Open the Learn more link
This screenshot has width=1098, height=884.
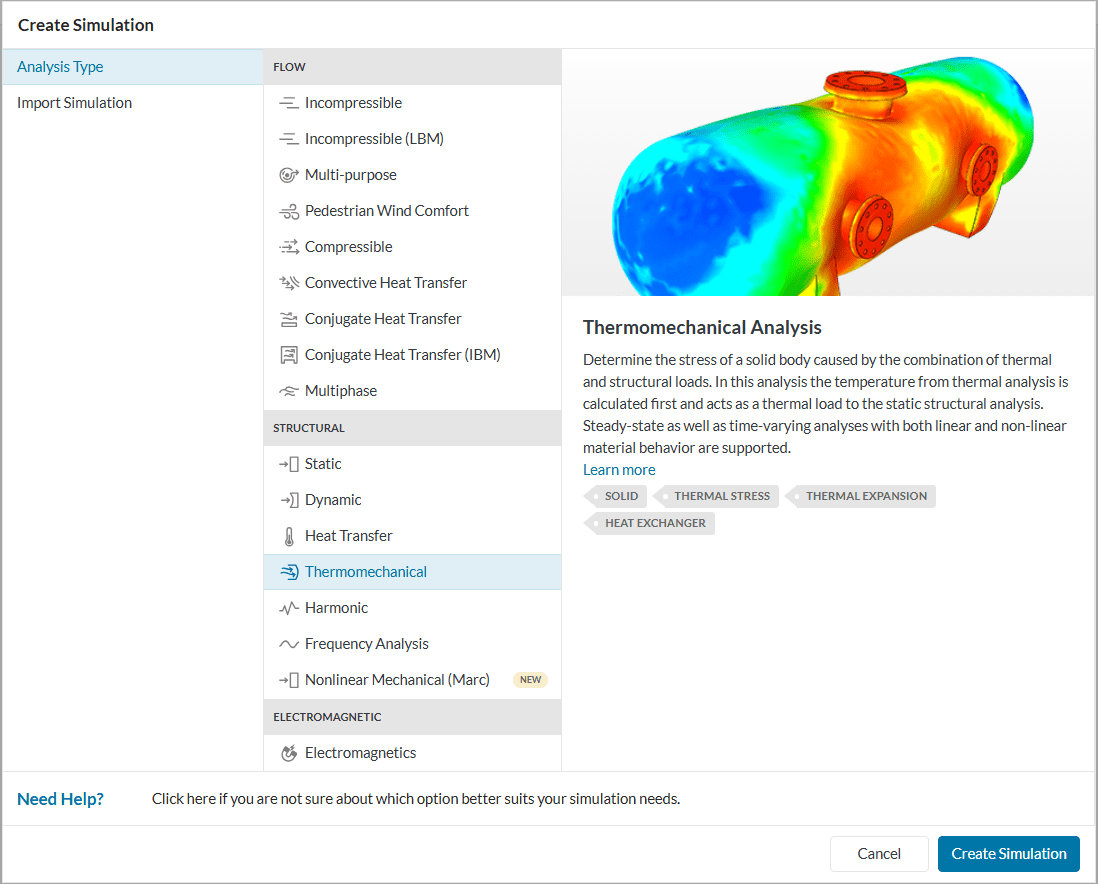(x=619, y=470)
